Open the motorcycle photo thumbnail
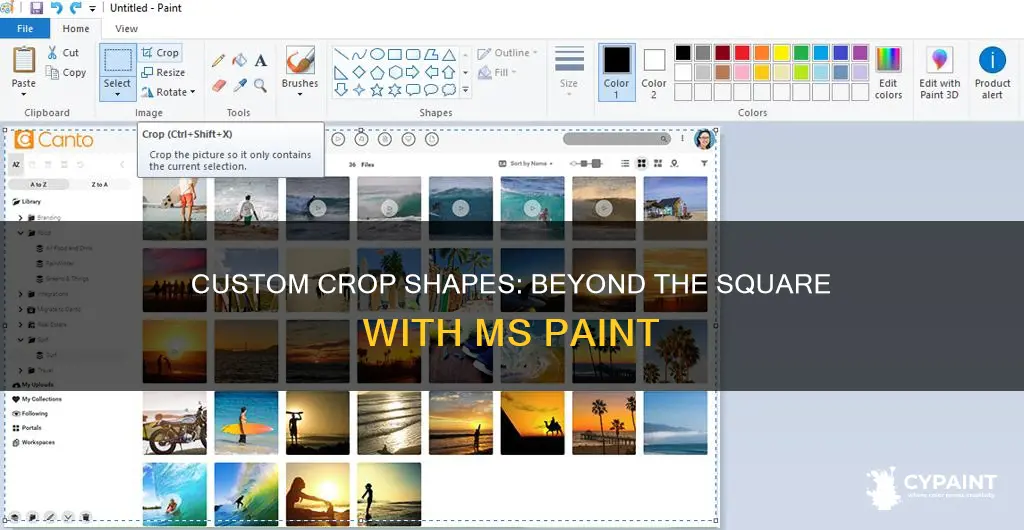Screen dimensions: 1024x530 coord(174,423)
